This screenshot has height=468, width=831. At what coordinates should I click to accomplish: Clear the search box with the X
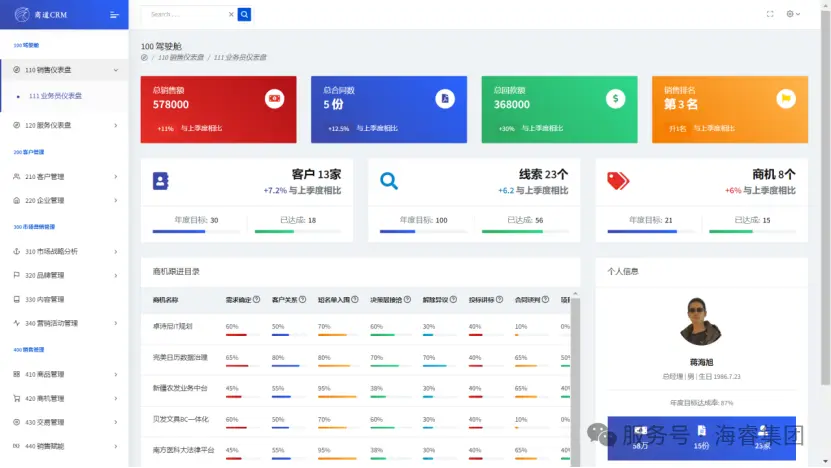[x=231, y=14]
